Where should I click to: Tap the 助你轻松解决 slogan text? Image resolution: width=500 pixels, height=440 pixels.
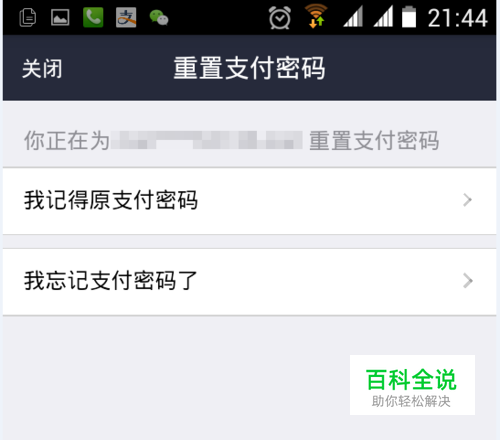pos(411,401)
